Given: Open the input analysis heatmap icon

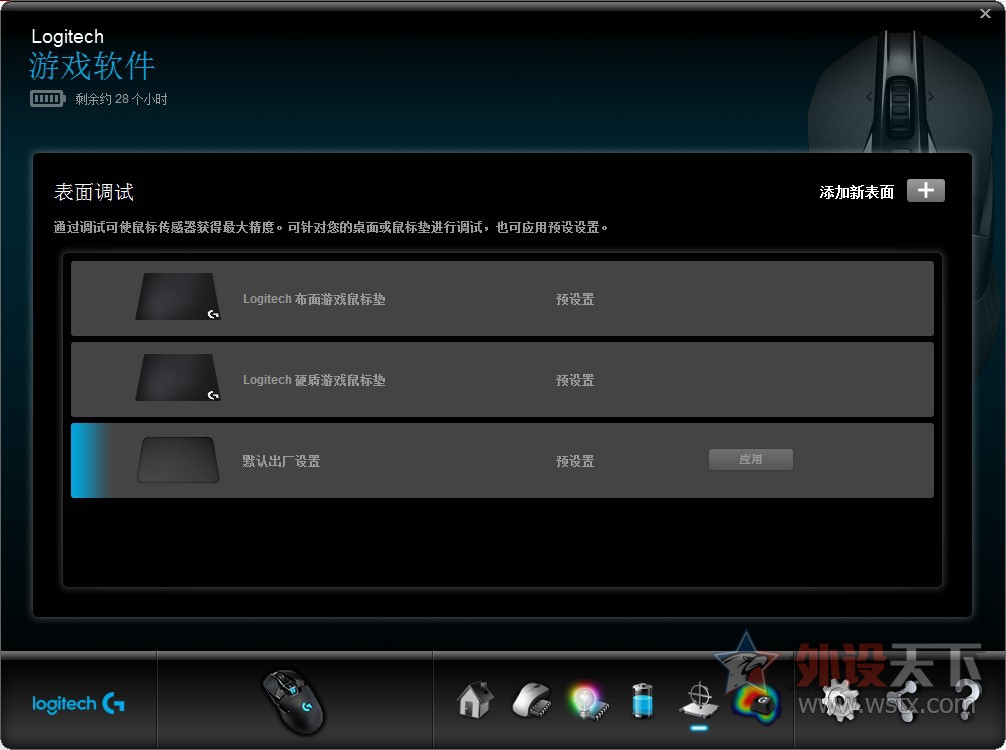Looking at the screenshot, I should click(756, 703).
